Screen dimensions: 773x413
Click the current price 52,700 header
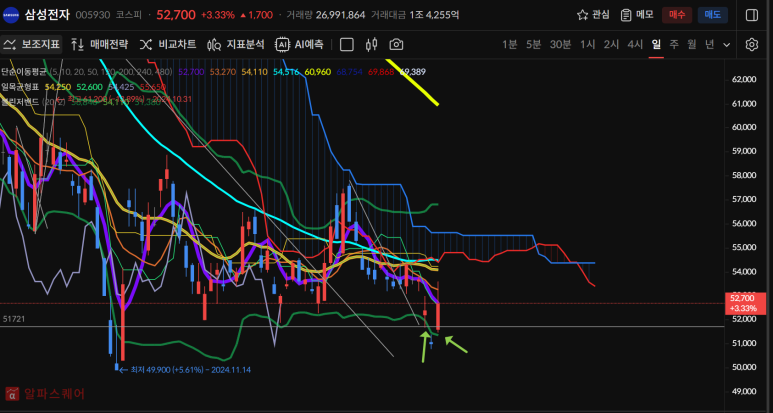point(176,15)
